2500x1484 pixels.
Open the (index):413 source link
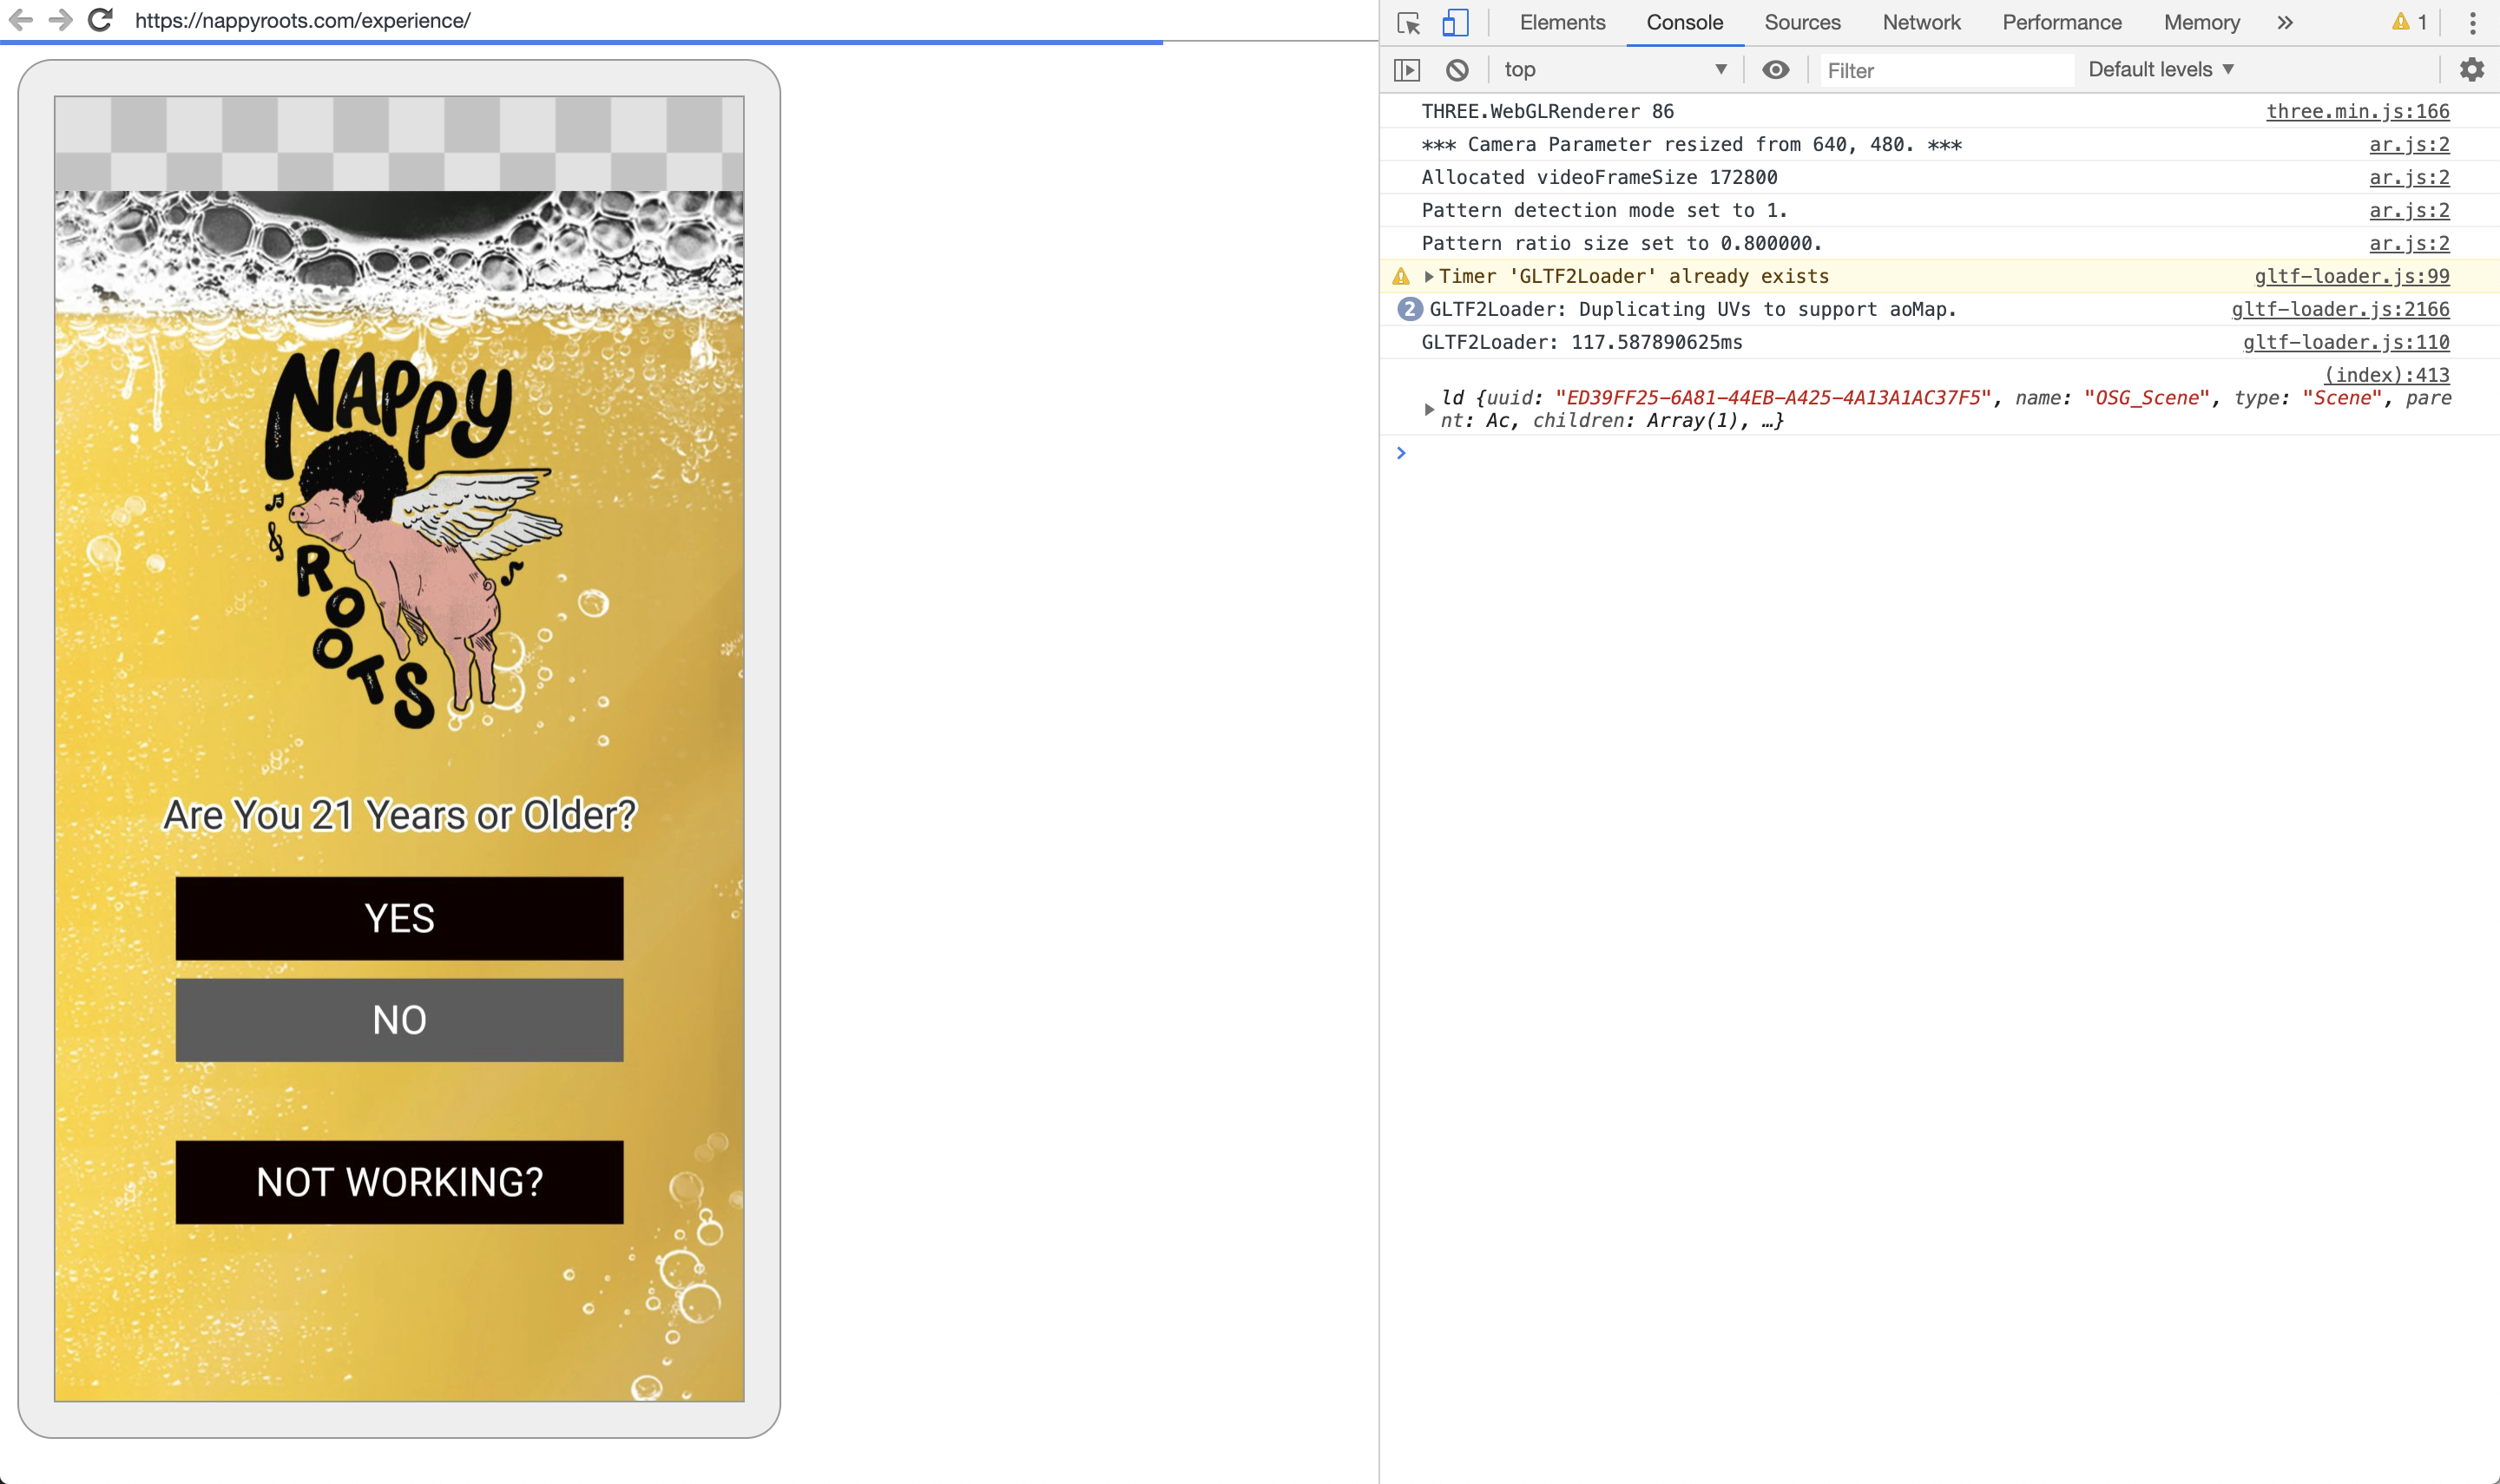[2387, 375]
